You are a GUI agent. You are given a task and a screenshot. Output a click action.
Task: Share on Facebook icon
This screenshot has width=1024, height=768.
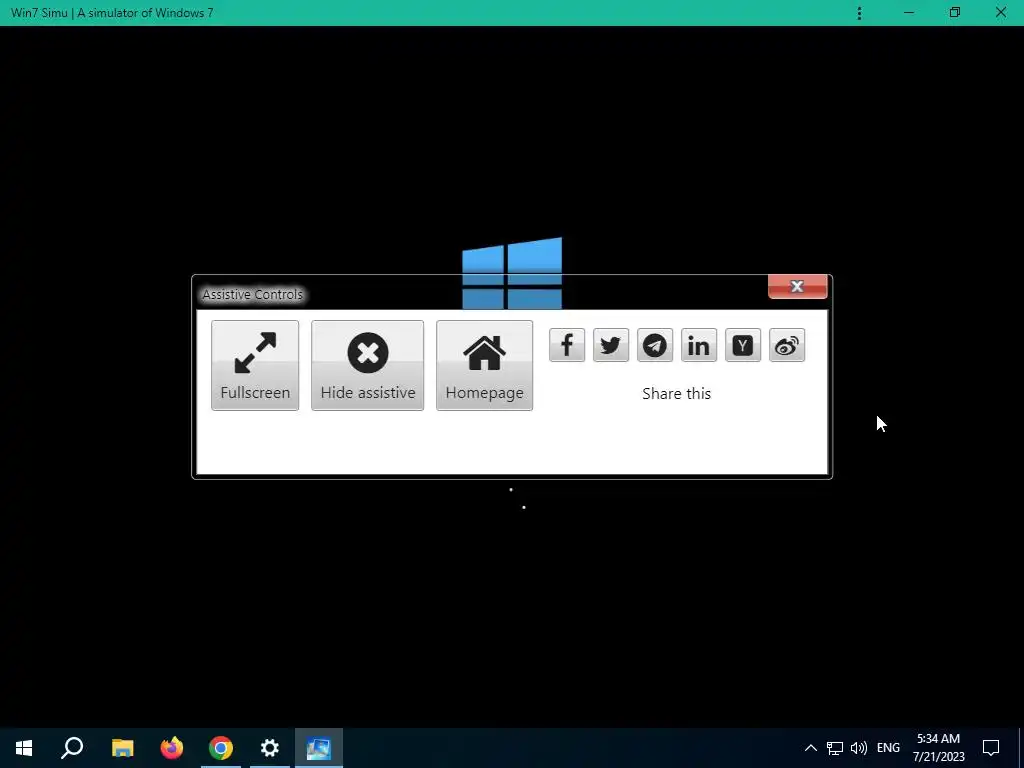[x=567, y=345]
